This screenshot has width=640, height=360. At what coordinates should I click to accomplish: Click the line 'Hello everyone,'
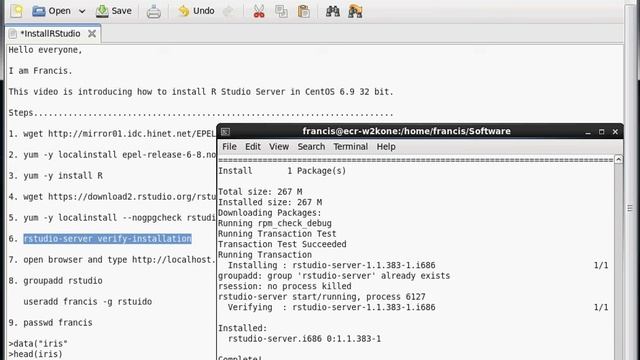[45, 50]
